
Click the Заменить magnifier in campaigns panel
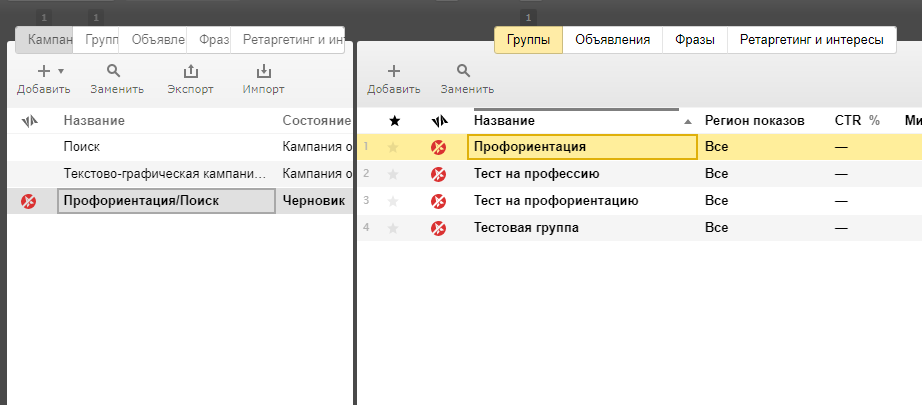(113, 72)
